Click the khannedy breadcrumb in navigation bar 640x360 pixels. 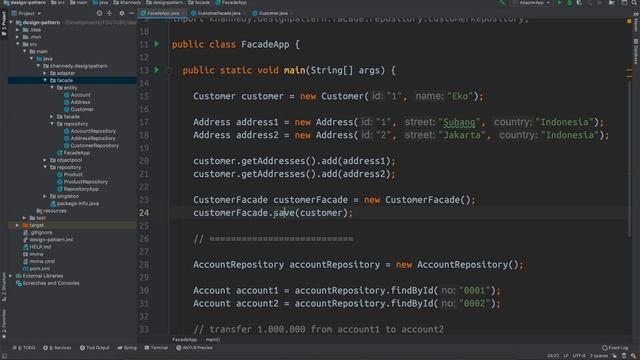(127, 3)
